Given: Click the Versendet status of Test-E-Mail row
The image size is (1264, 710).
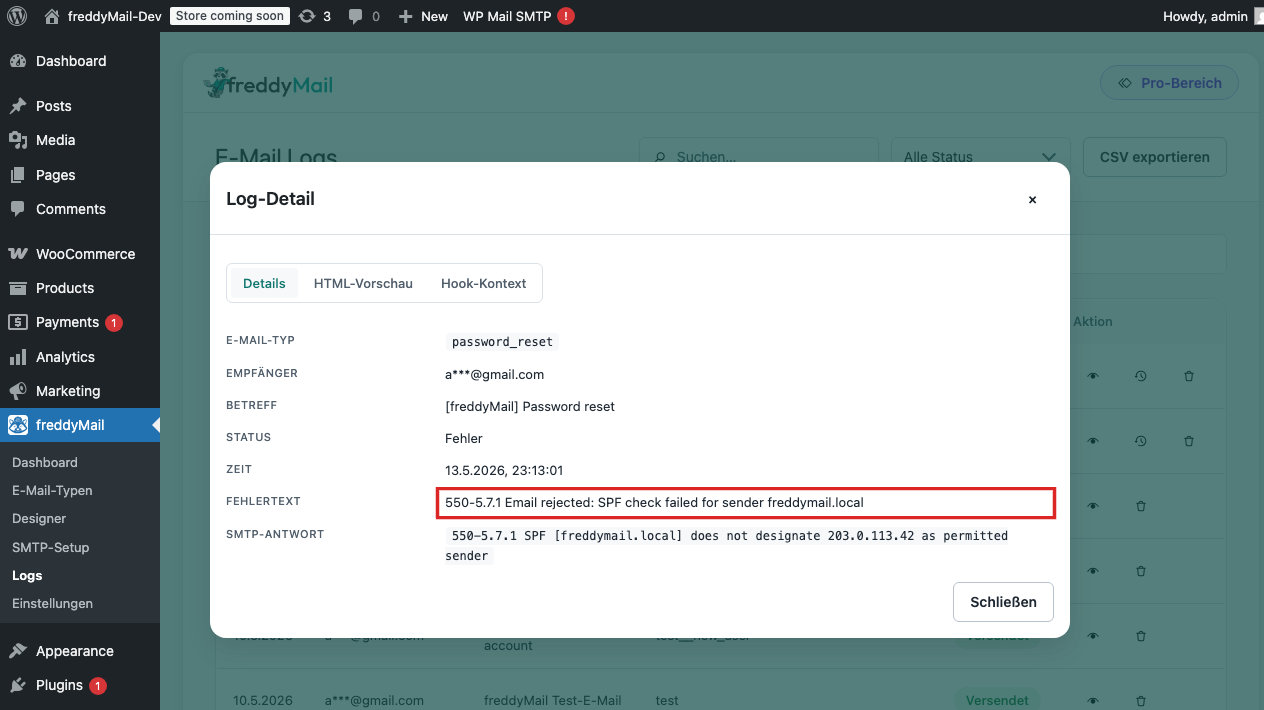Looking at the screenshot, I should [997, 701].
